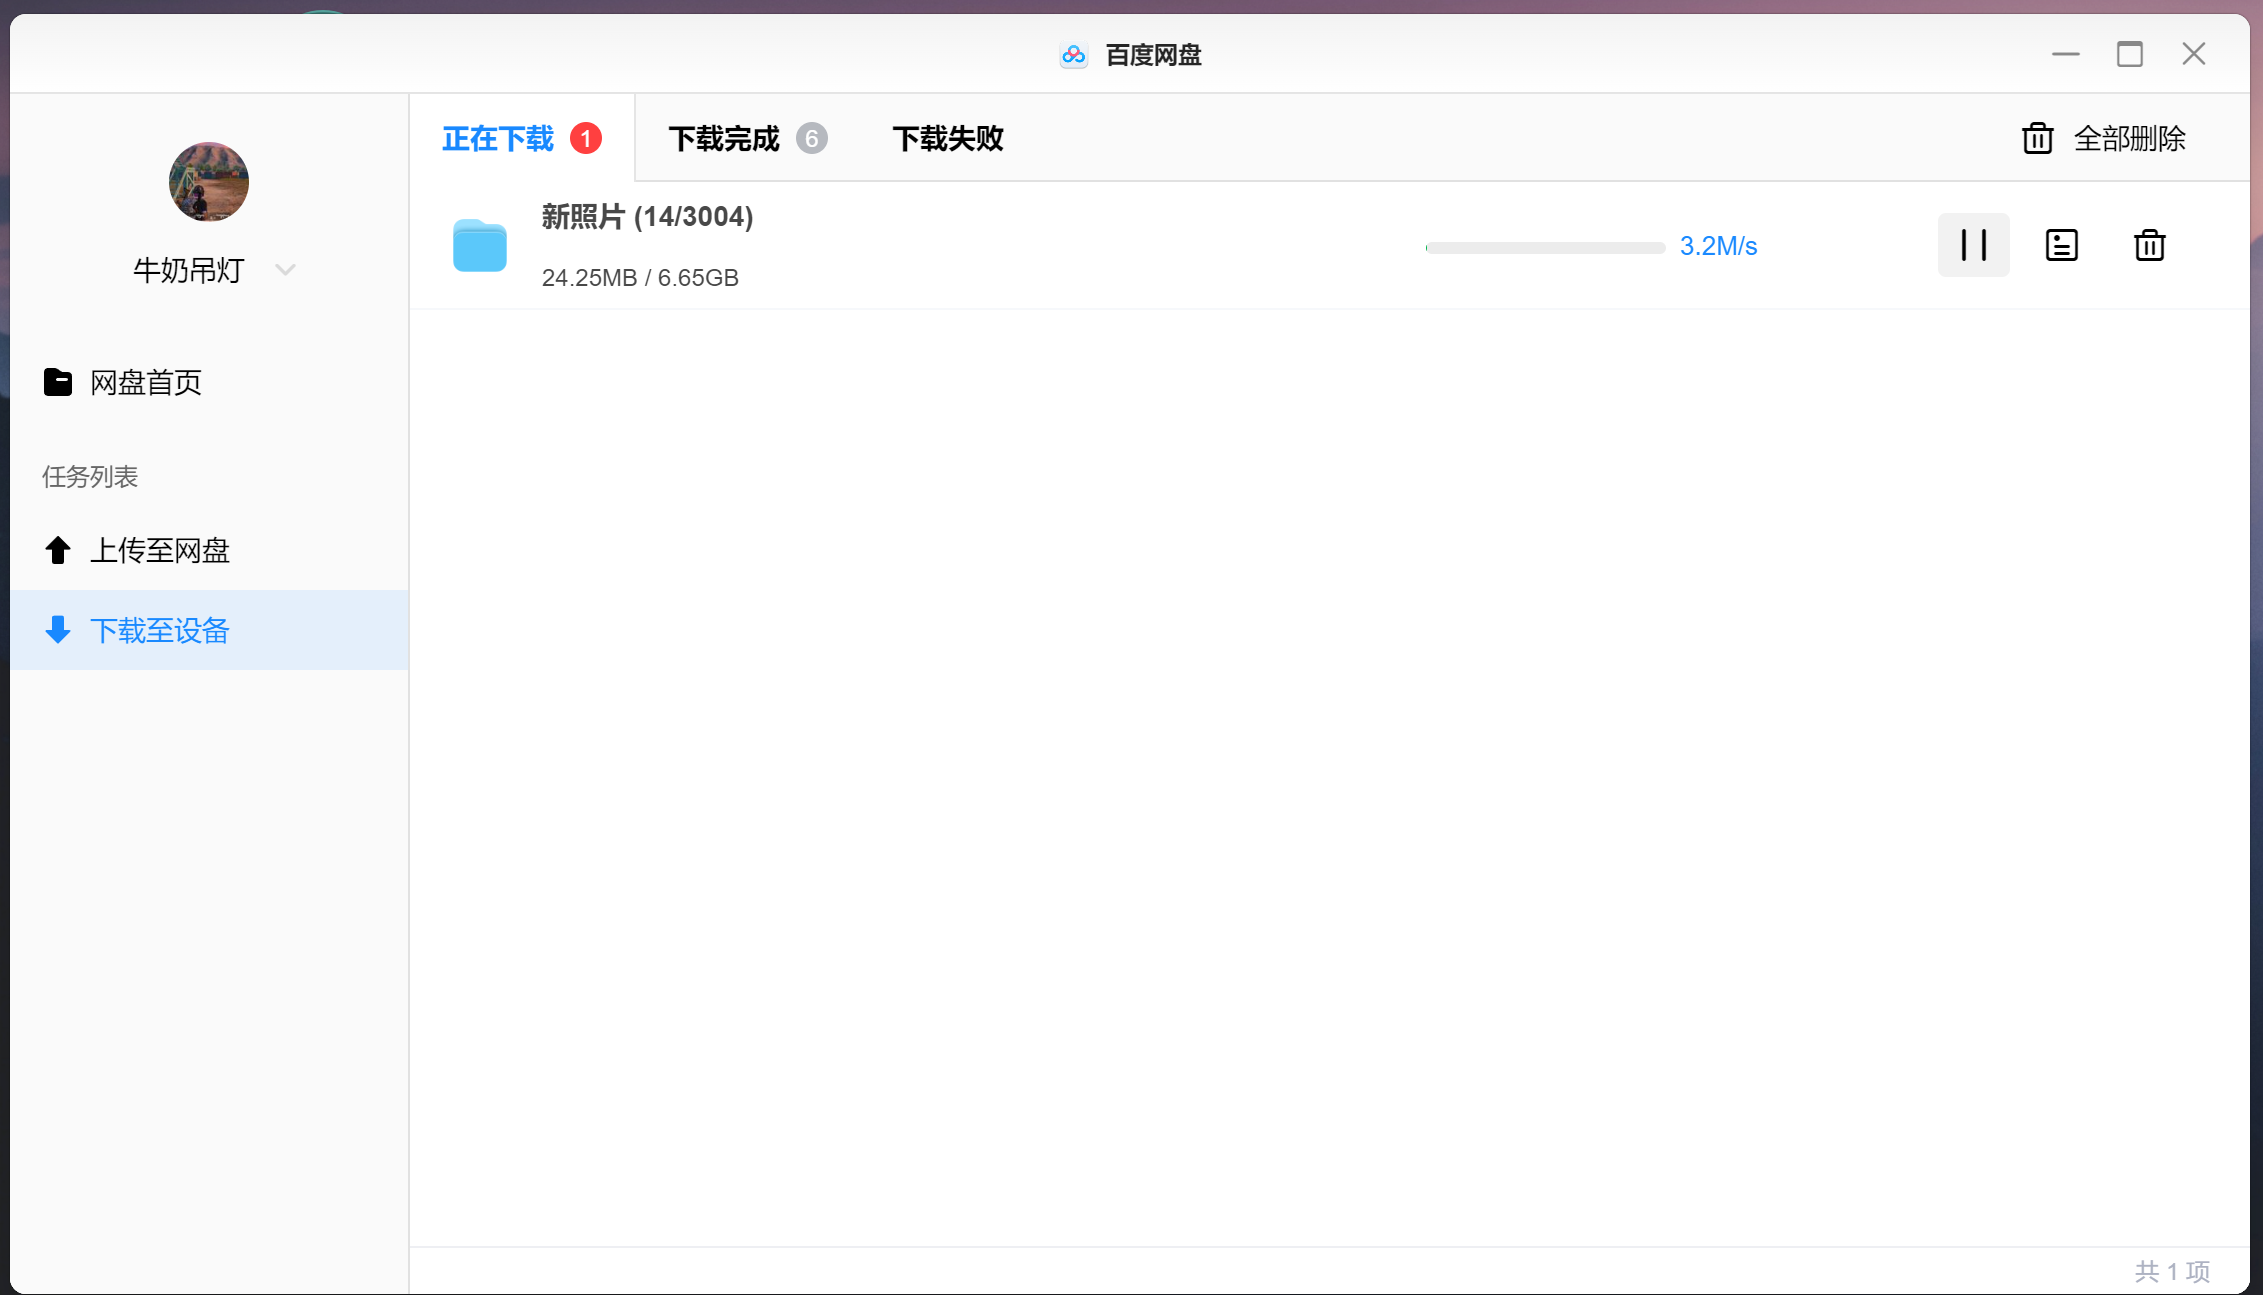Maximize the 百度网盘 window

(2130, 54)
